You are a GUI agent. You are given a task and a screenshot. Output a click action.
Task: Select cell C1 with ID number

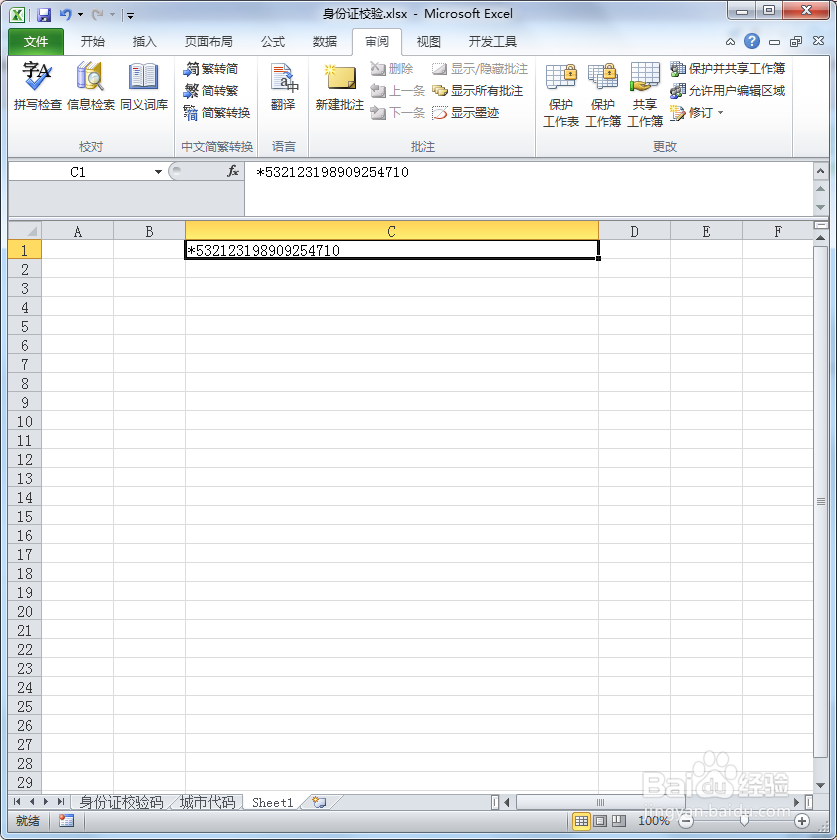coord(392,250)
